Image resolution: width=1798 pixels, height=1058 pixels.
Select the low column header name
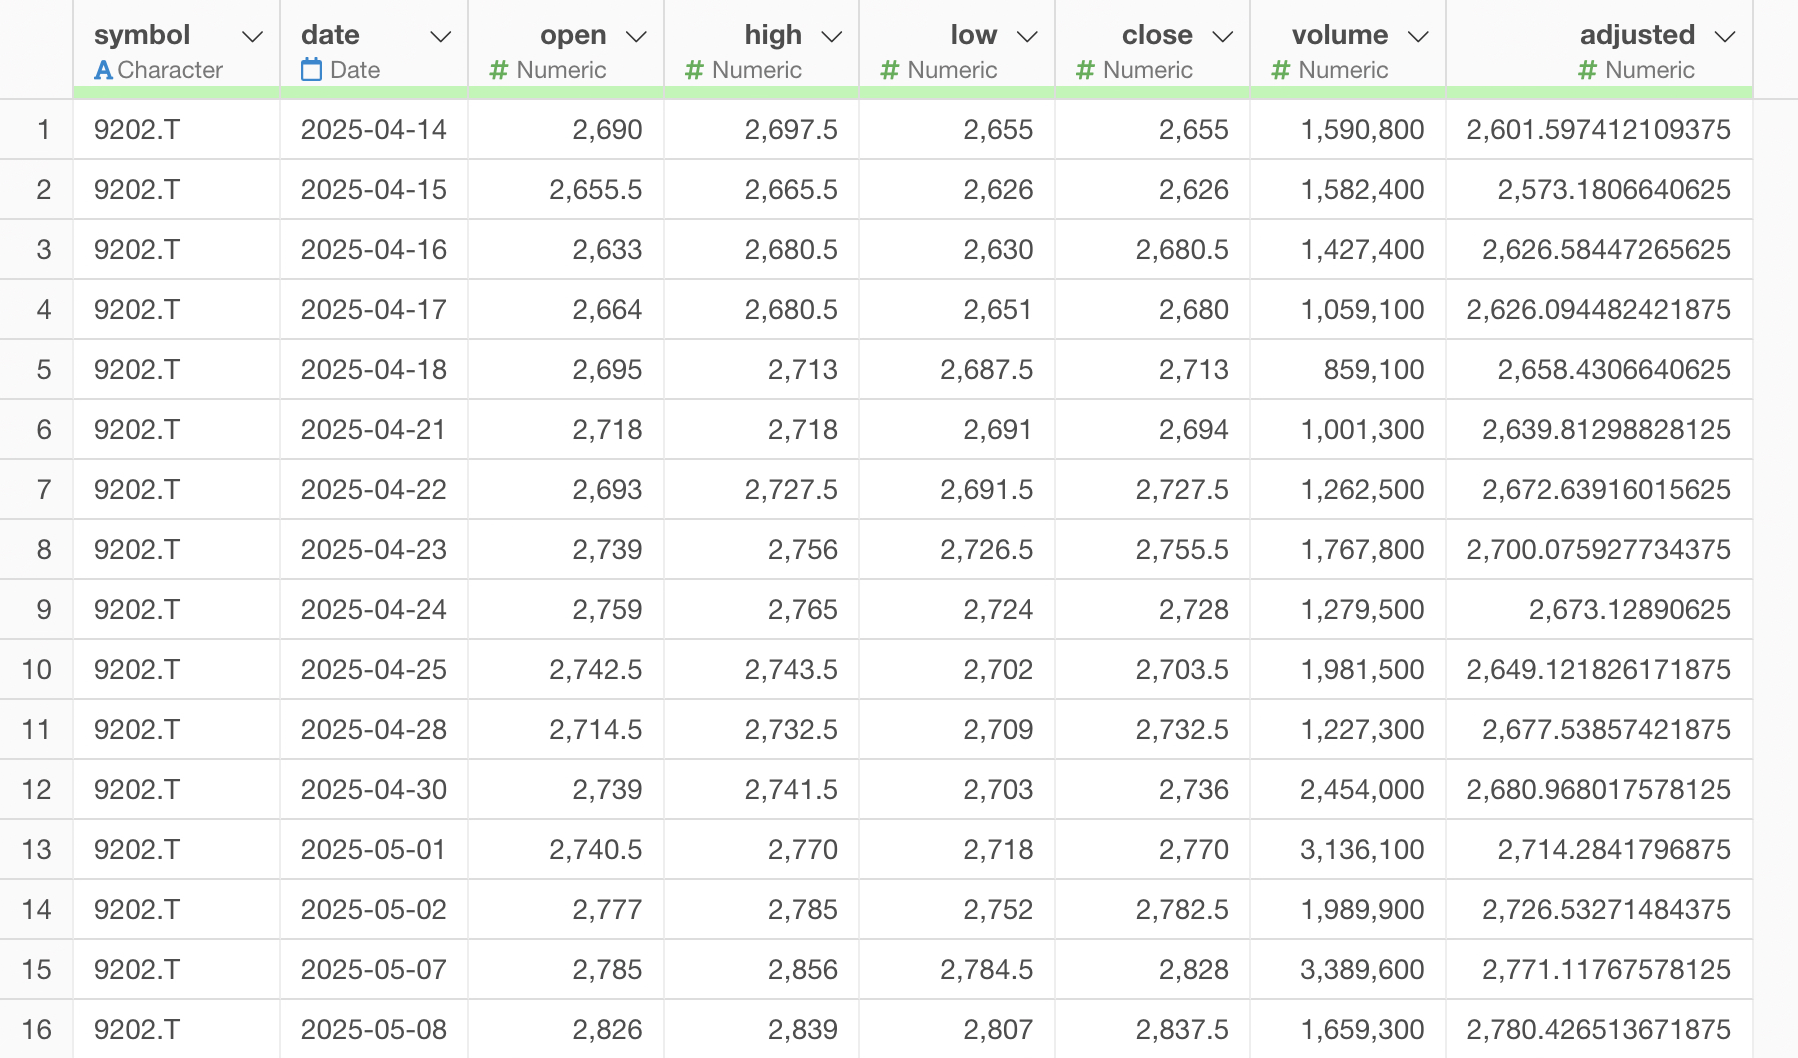click(x=973, y=35)
